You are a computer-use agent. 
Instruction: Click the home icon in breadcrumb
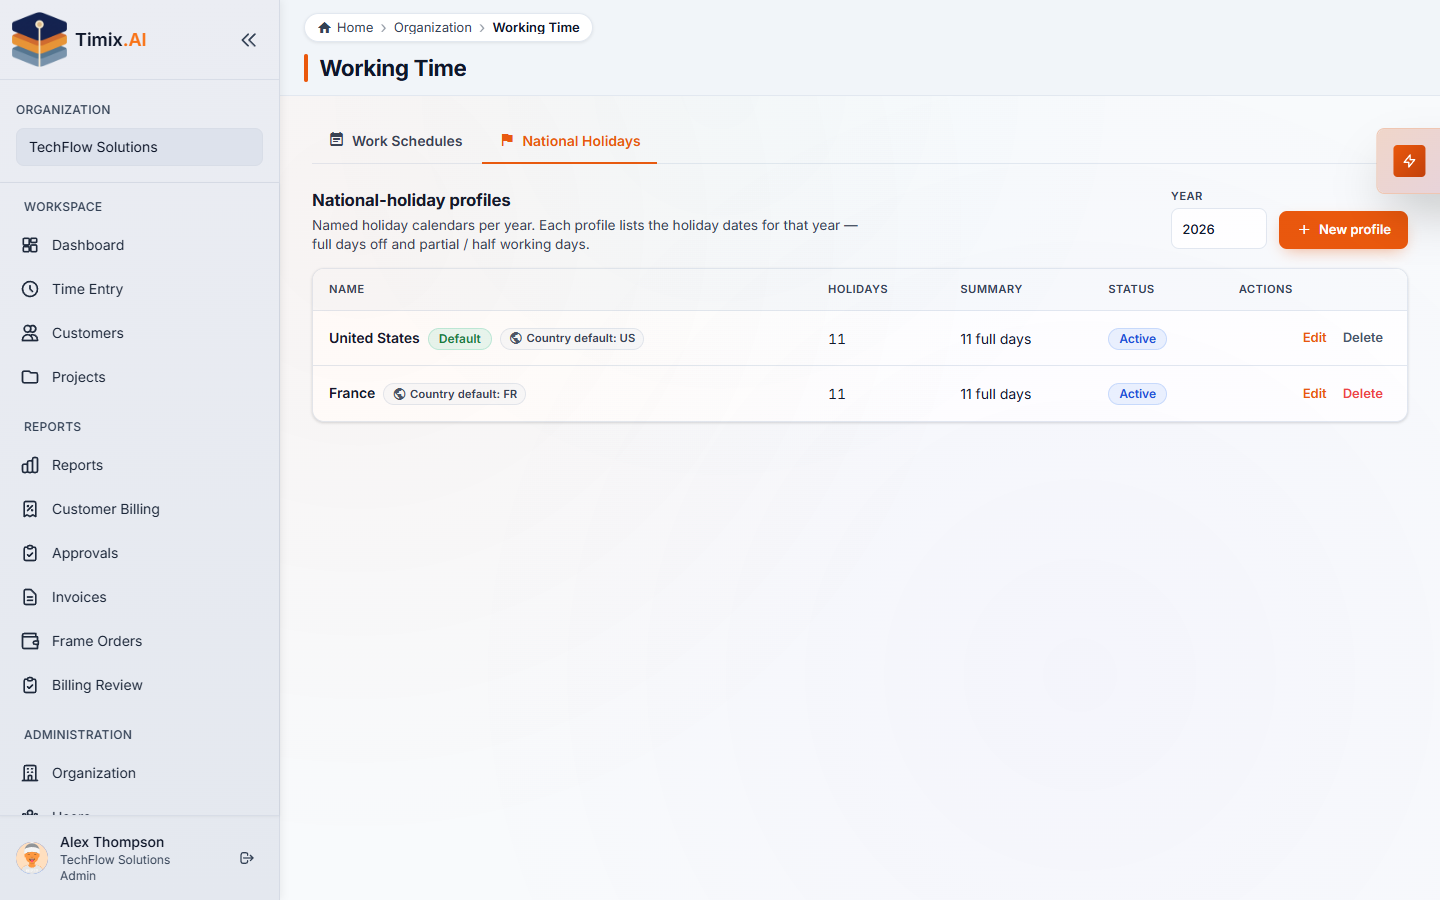(324, 28)
